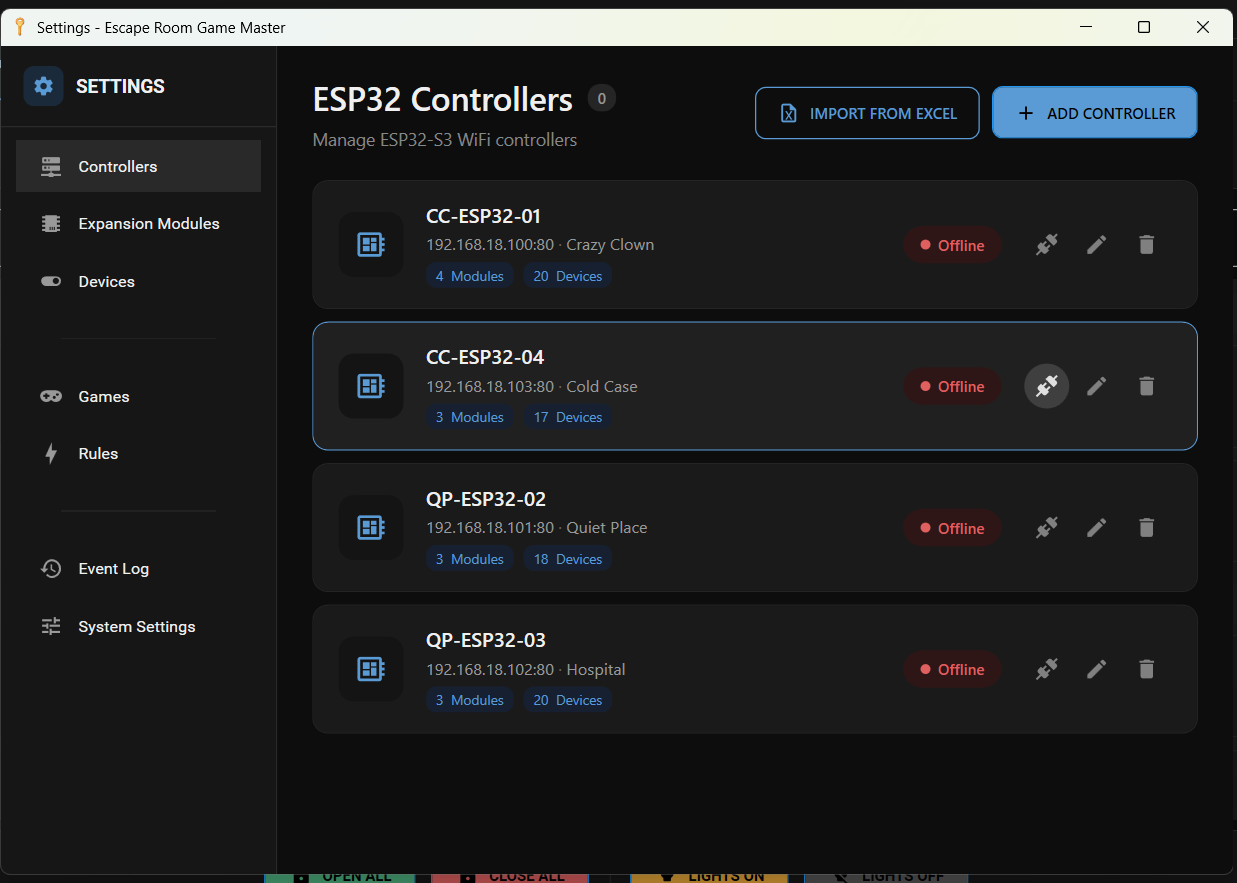Open System Settings section
The width and height of the screenshot is (1237, 883).
point(138,627)
